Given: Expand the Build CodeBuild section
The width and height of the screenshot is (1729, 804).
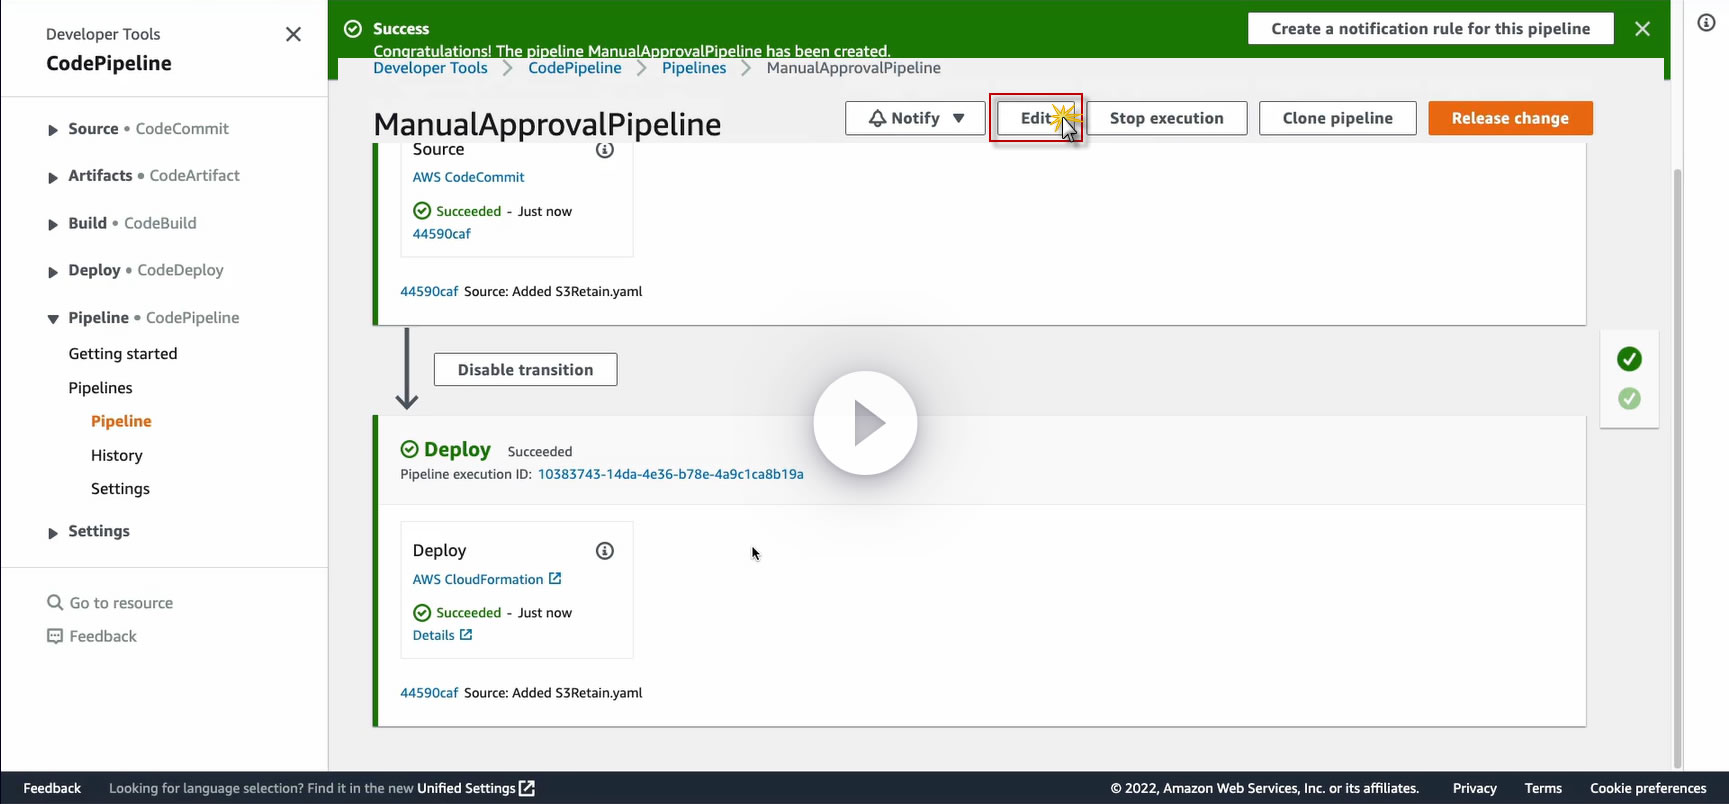Looking at the screenshot, I should (52, 224).
